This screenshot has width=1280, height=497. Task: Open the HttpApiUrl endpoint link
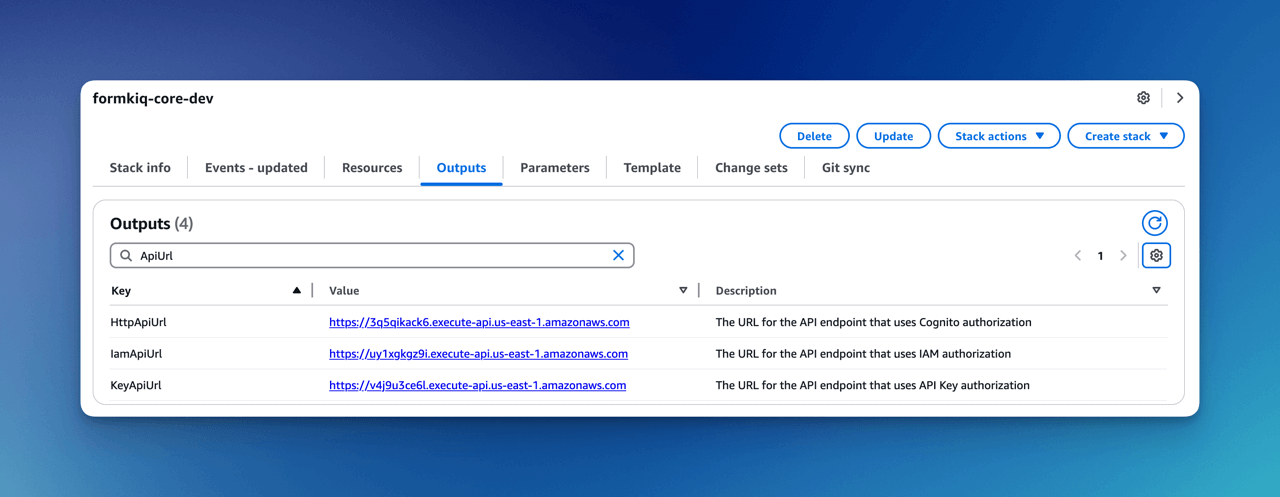(479, 322)
